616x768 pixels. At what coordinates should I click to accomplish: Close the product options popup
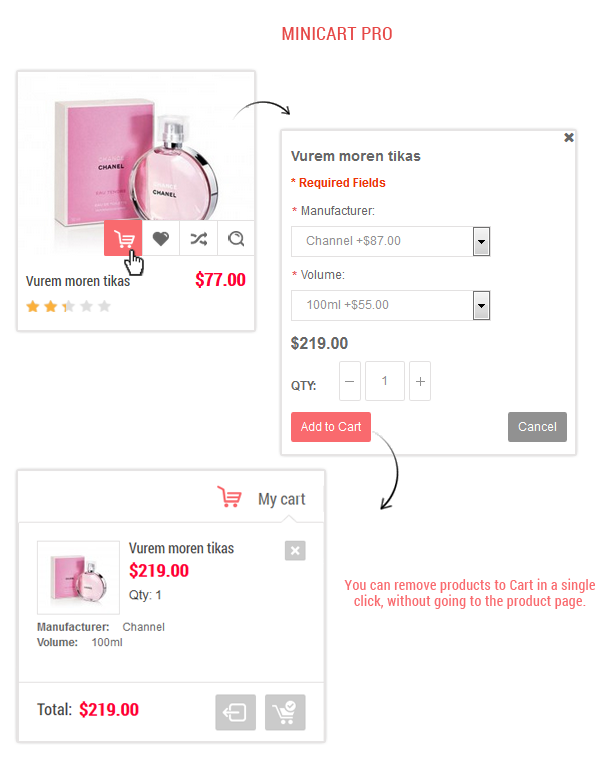[x=569, y=138]
